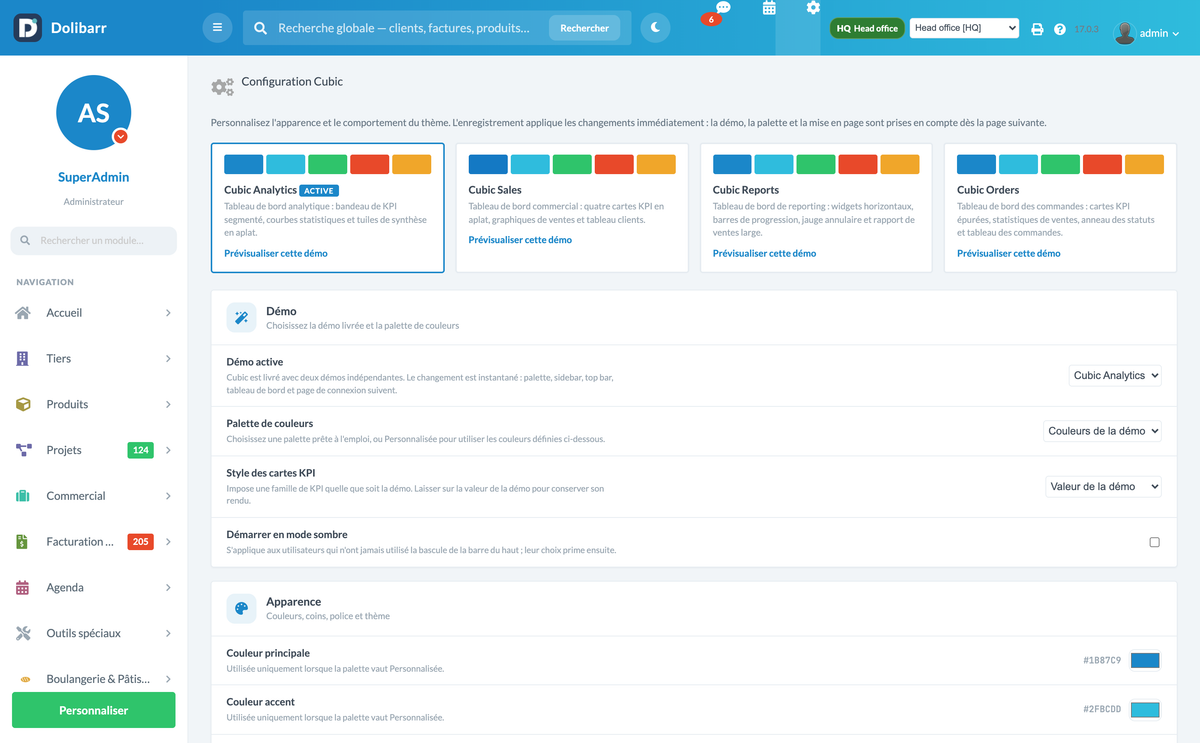Click the admin user avatar
1200x743 pixels.
[x=1125, y=32]
